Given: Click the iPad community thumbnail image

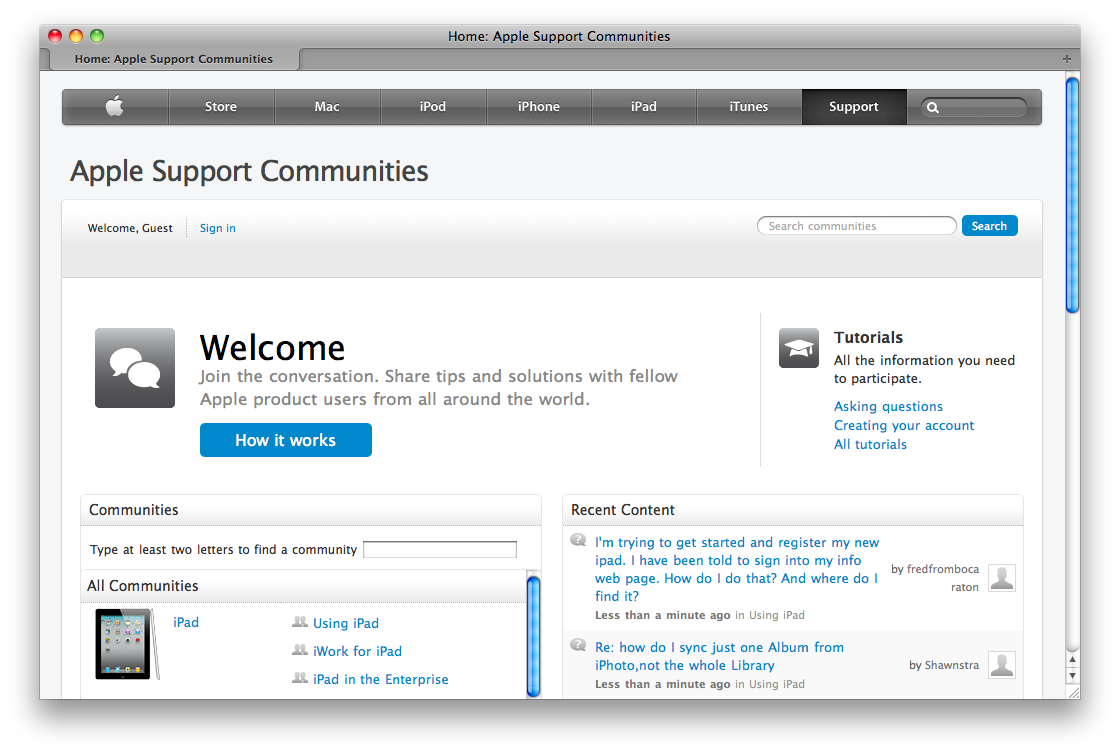Looking at the screenshot, I should point(126,643).
